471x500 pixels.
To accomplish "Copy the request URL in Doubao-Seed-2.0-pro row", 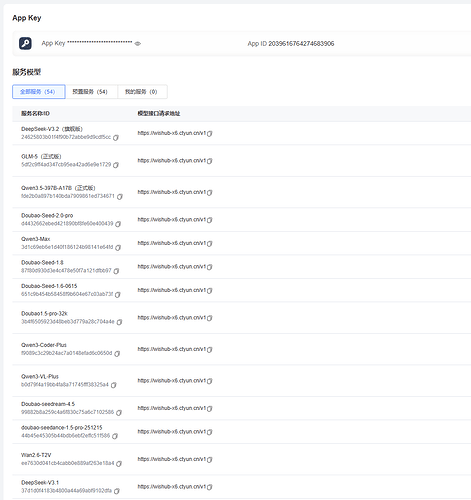I will click(x=210, y=220).
